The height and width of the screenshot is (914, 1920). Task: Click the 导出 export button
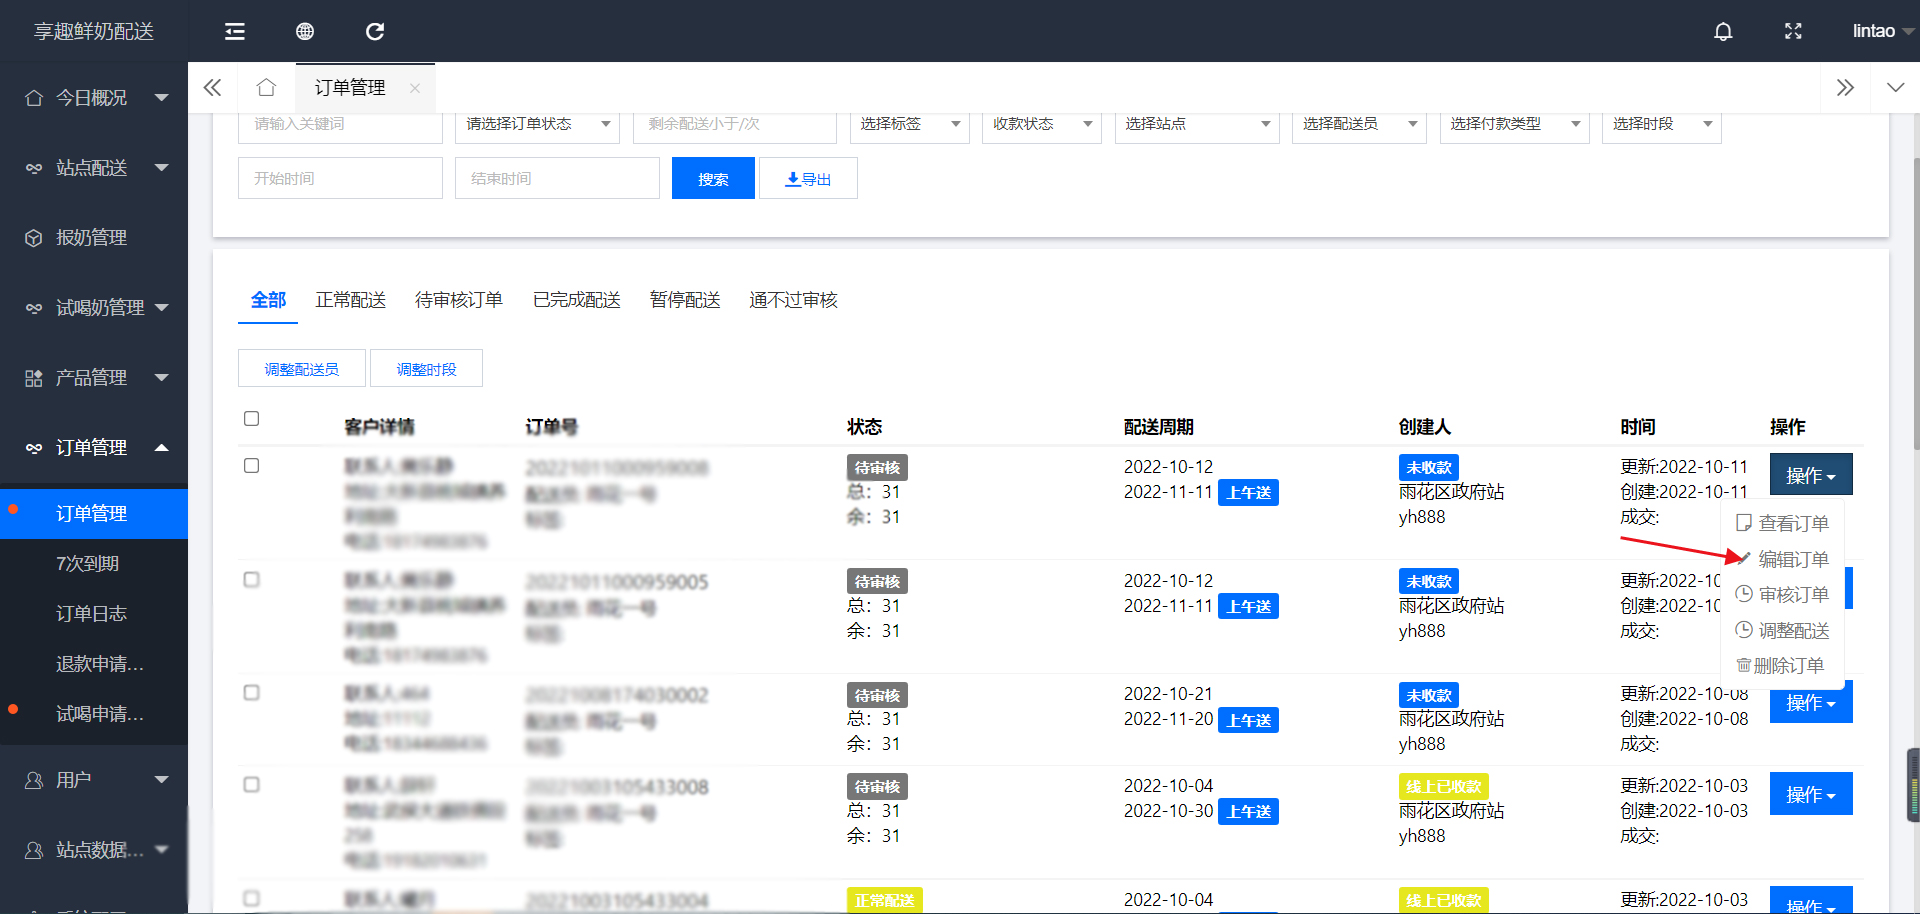coord(808,179)
